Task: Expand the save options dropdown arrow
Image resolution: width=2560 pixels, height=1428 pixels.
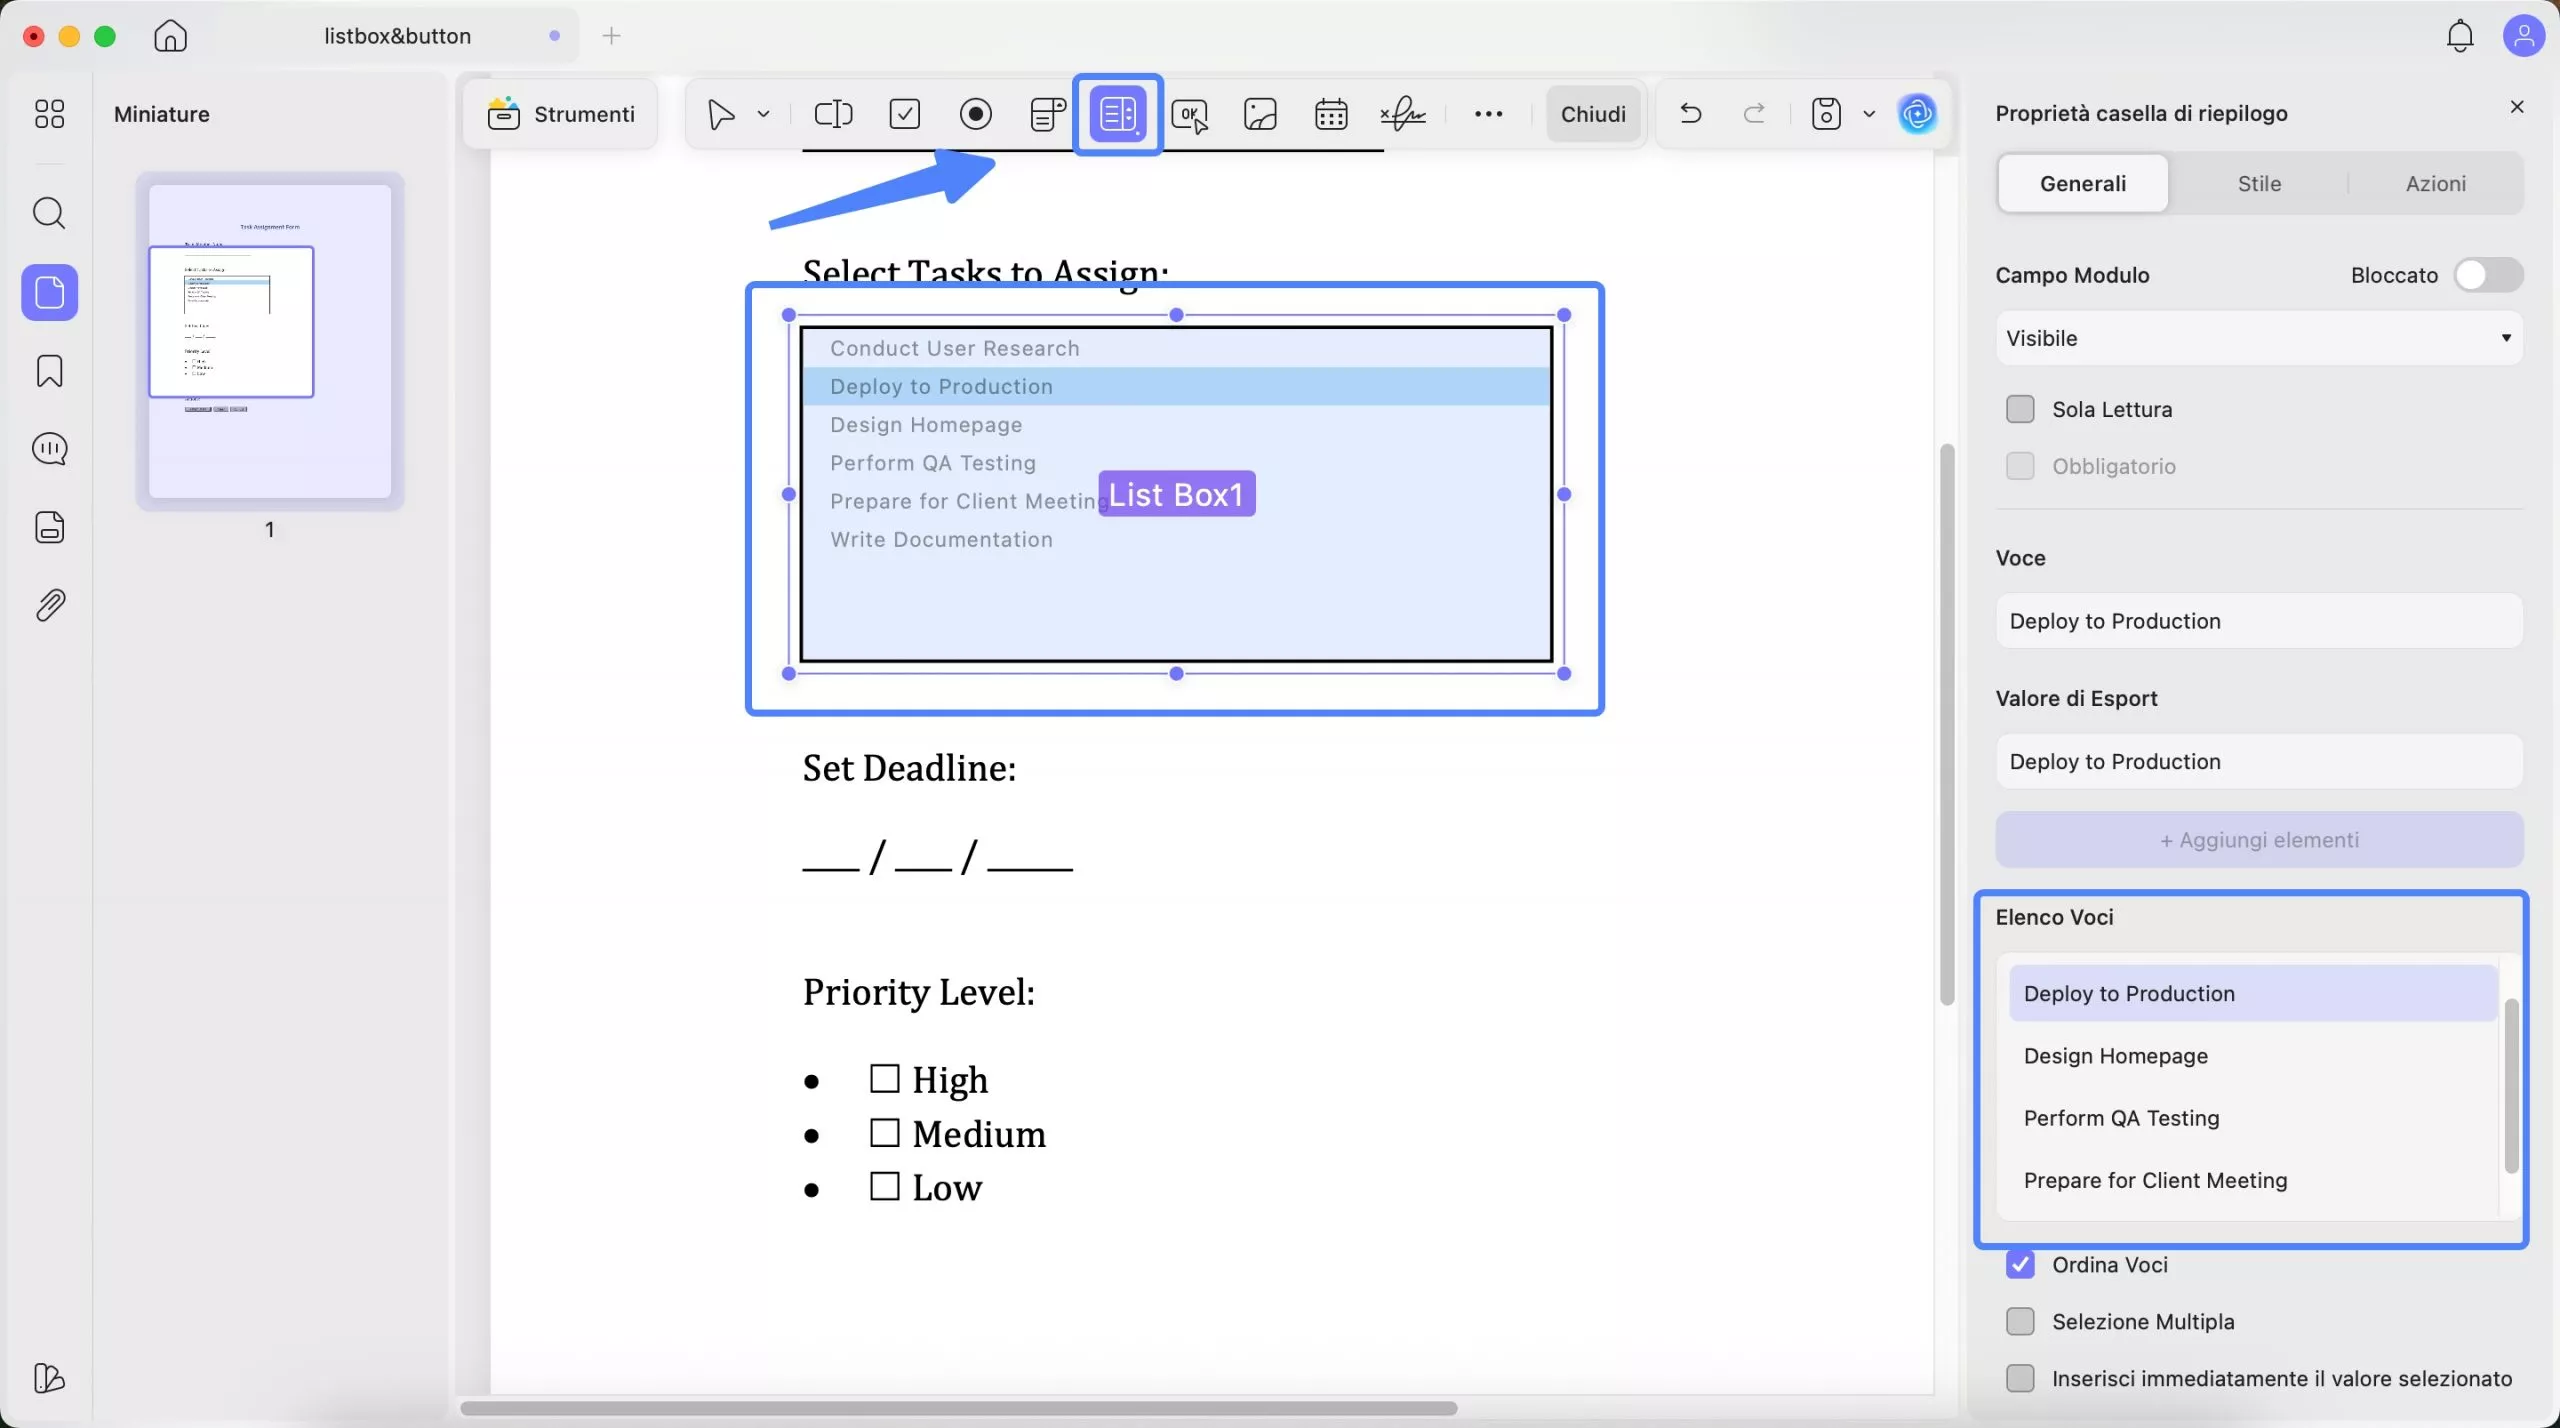Action: [1869, 114]
